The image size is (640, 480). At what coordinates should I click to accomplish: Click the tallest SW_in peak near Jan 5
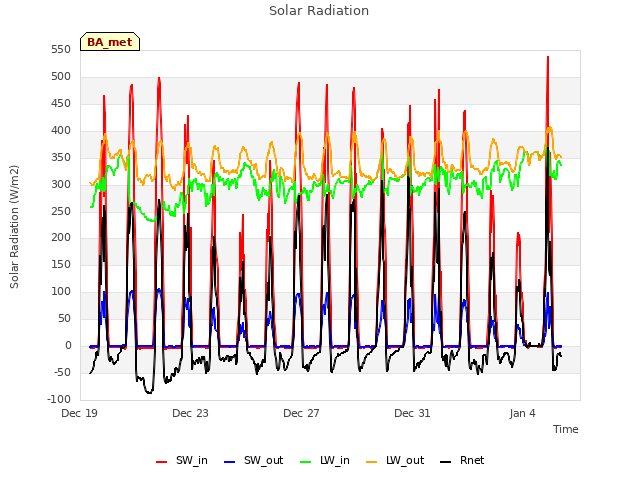click(548, 57)
